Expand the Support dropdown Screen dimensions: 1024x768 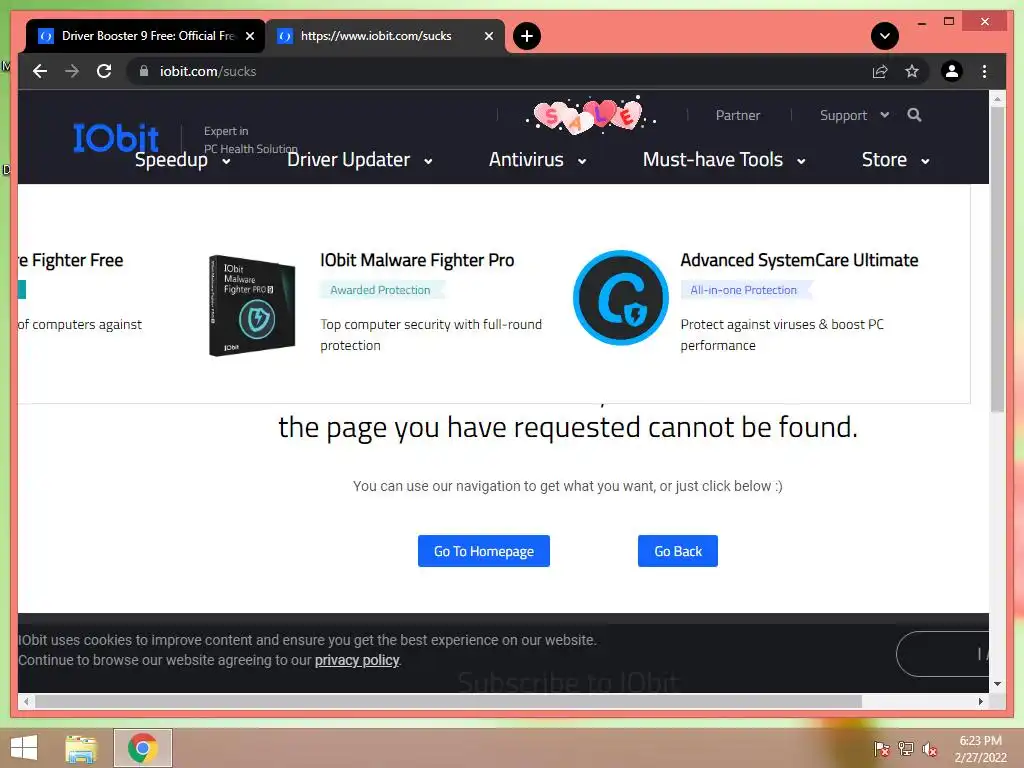pos(854,116)
